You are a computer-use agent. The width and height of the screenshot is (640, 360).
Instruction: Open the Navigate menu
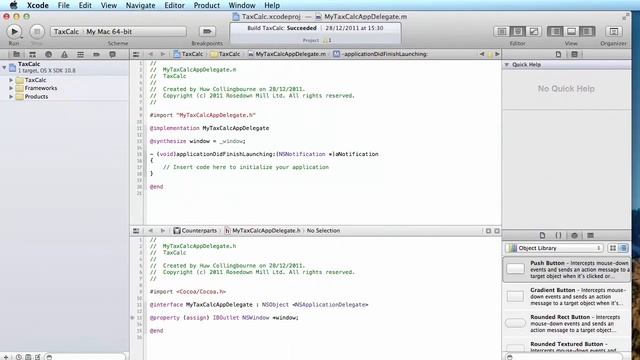coord(140,5)
